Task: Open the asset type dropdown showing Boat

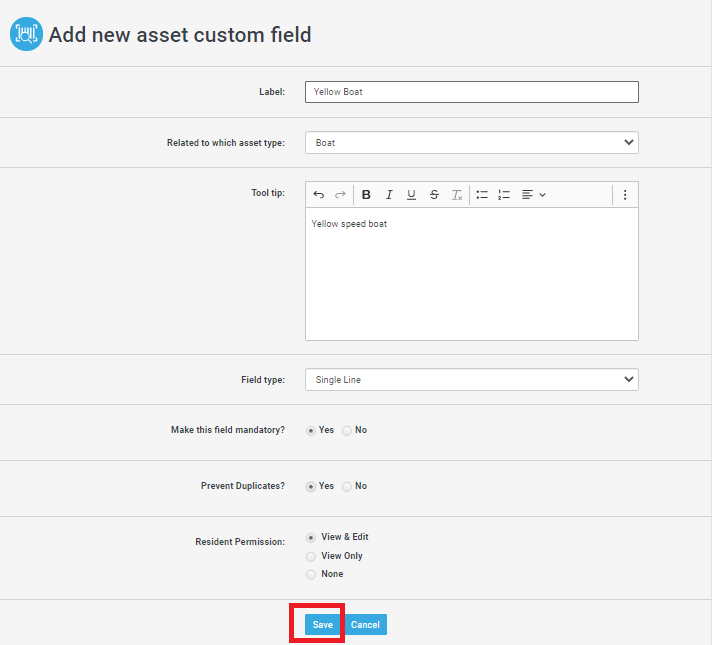Action: click(471, 143)
